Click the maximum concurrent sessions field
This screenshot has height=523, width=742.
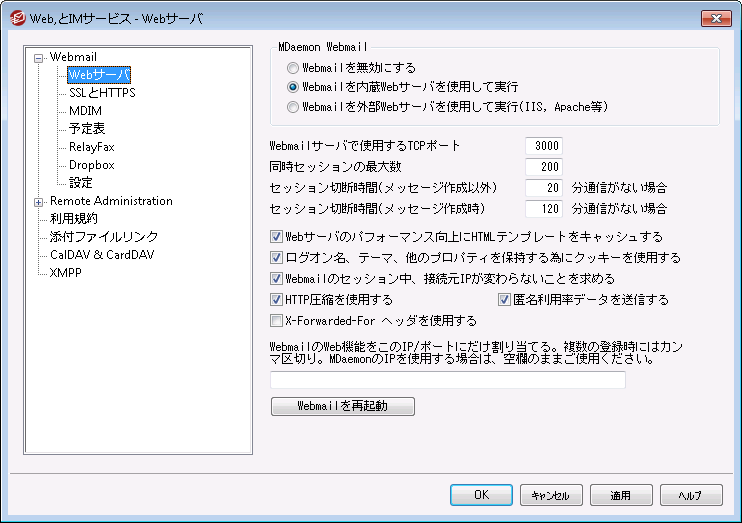click(544, 167)
